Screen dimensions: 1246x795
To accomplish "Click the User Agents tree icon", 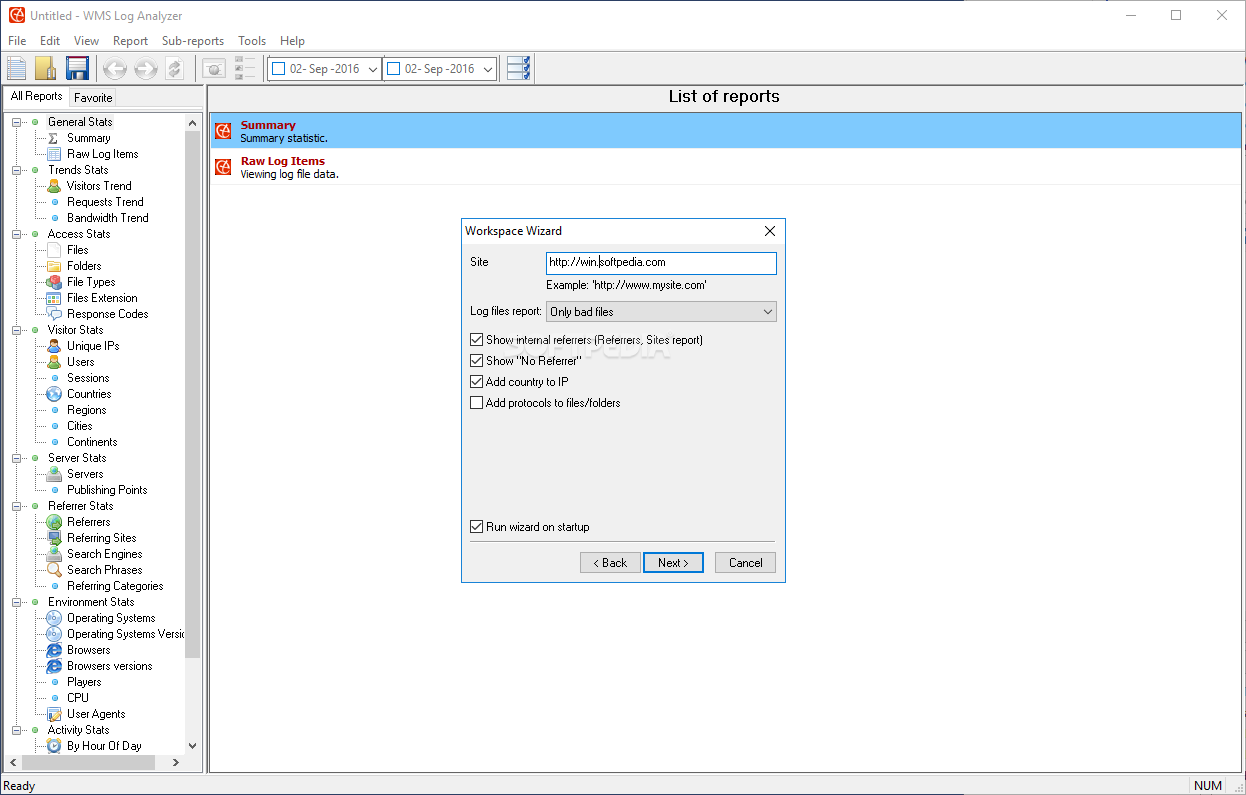I will [x=54, y=714].
